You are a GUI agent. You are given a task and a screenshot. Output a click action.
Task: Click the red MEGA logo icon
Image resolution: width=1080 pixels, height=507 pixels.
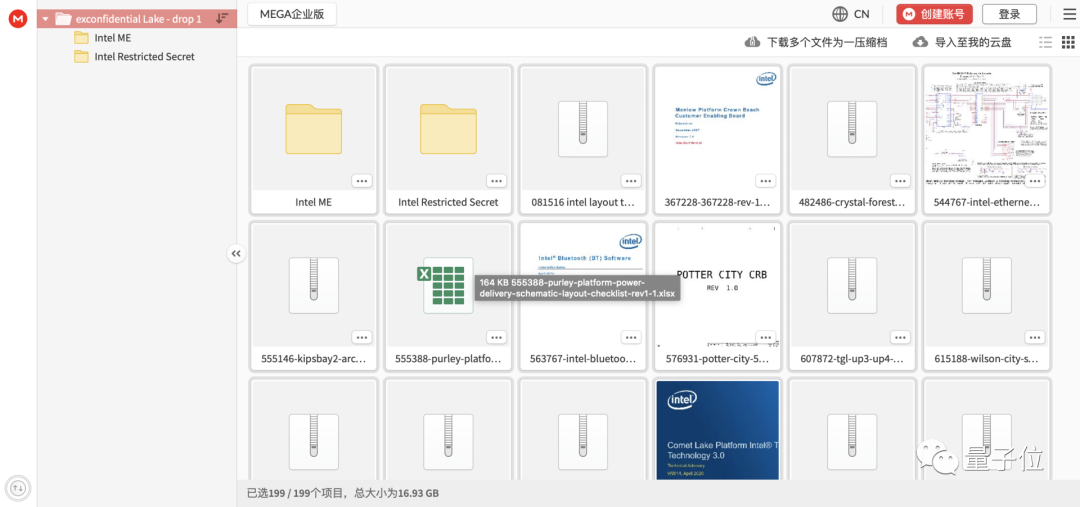pos(18,19)
